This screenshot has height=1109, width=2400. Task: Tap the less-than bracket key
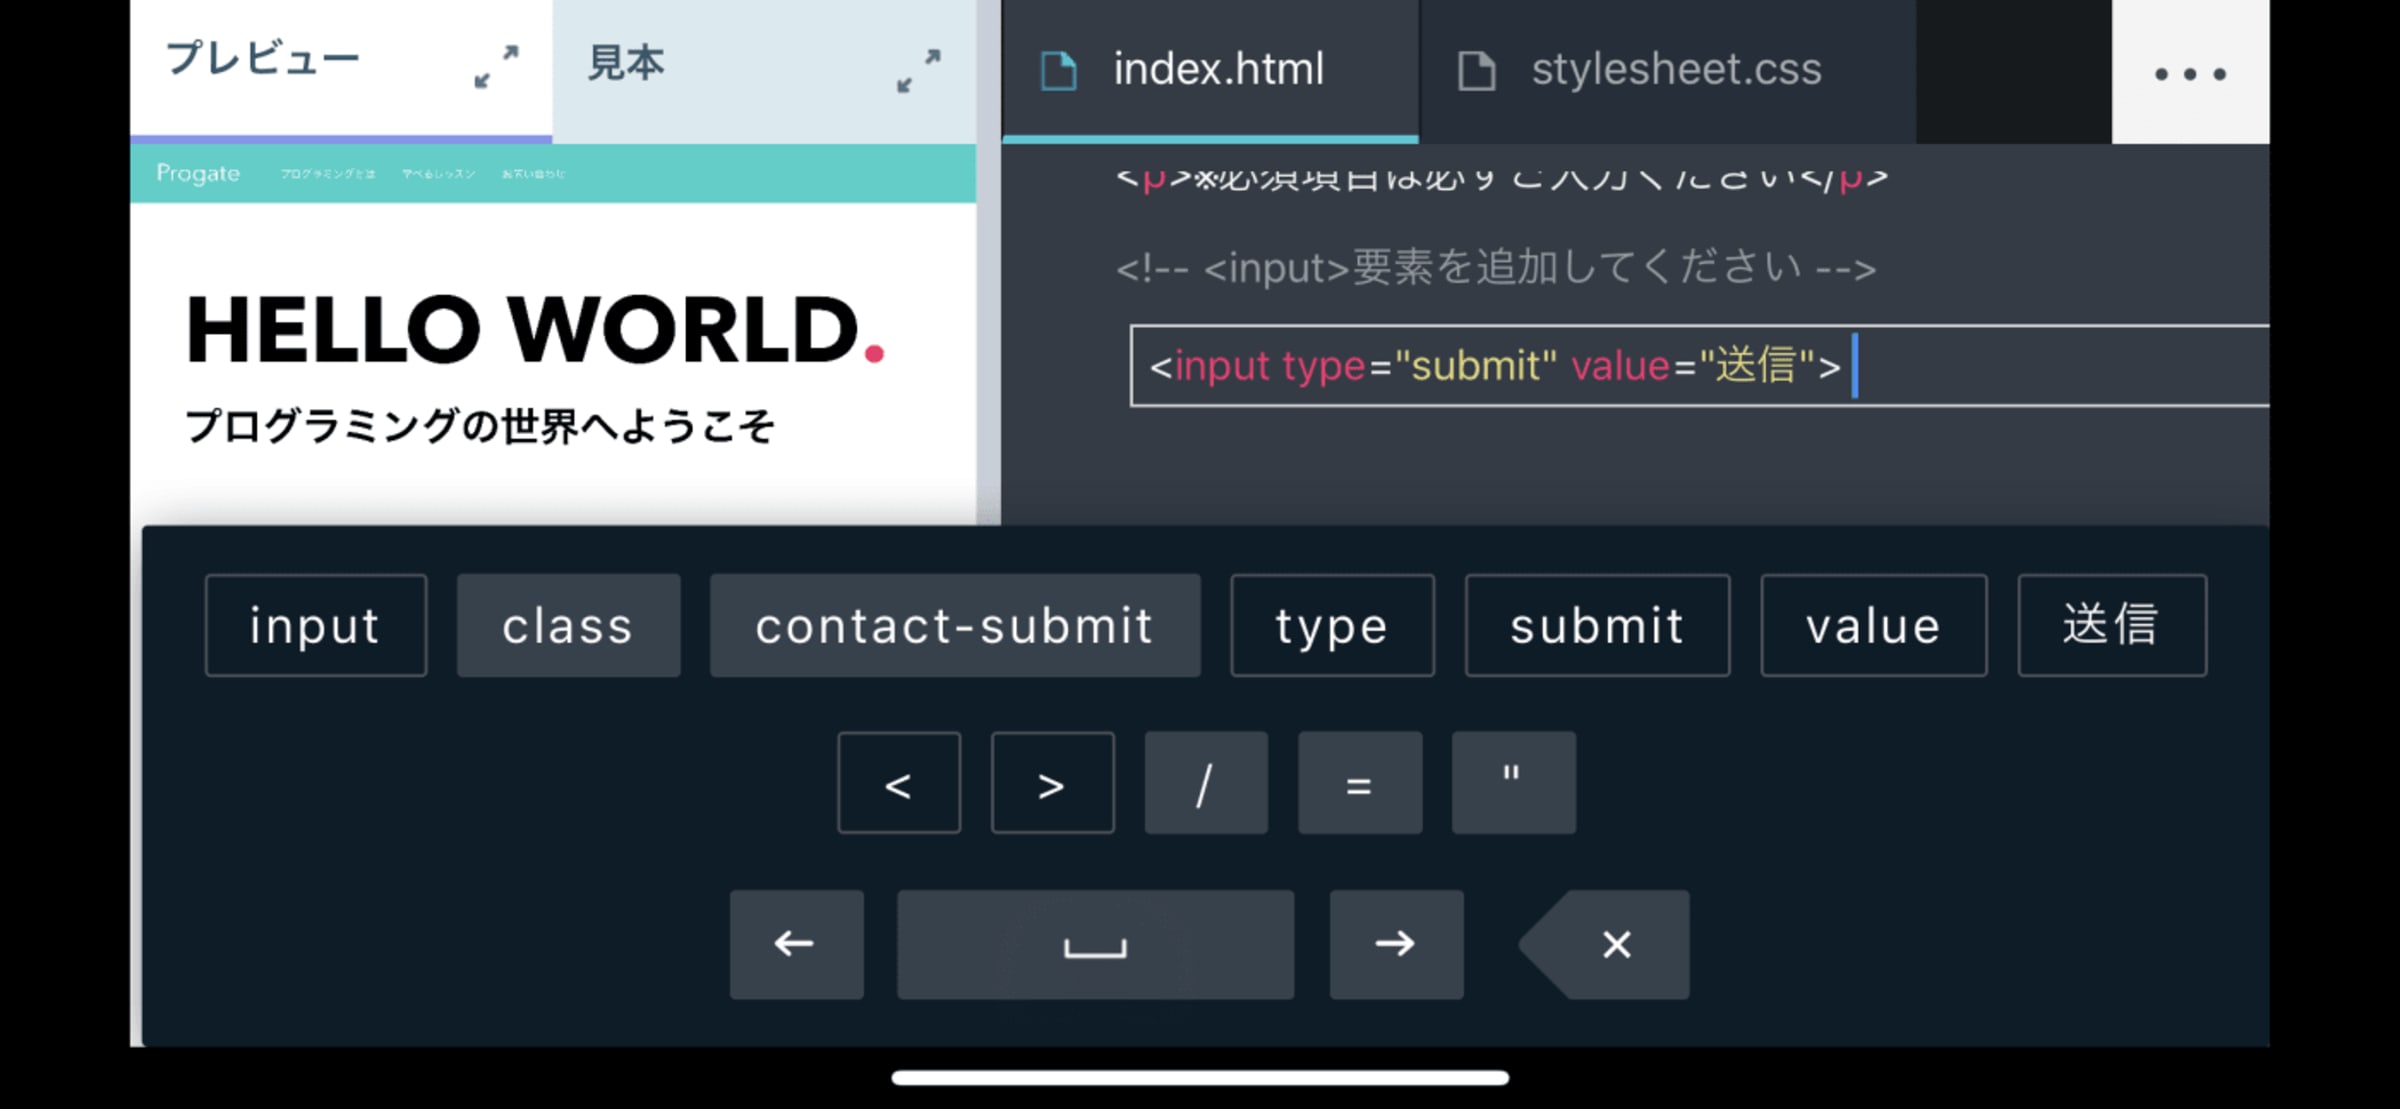[x=898, y=783]
